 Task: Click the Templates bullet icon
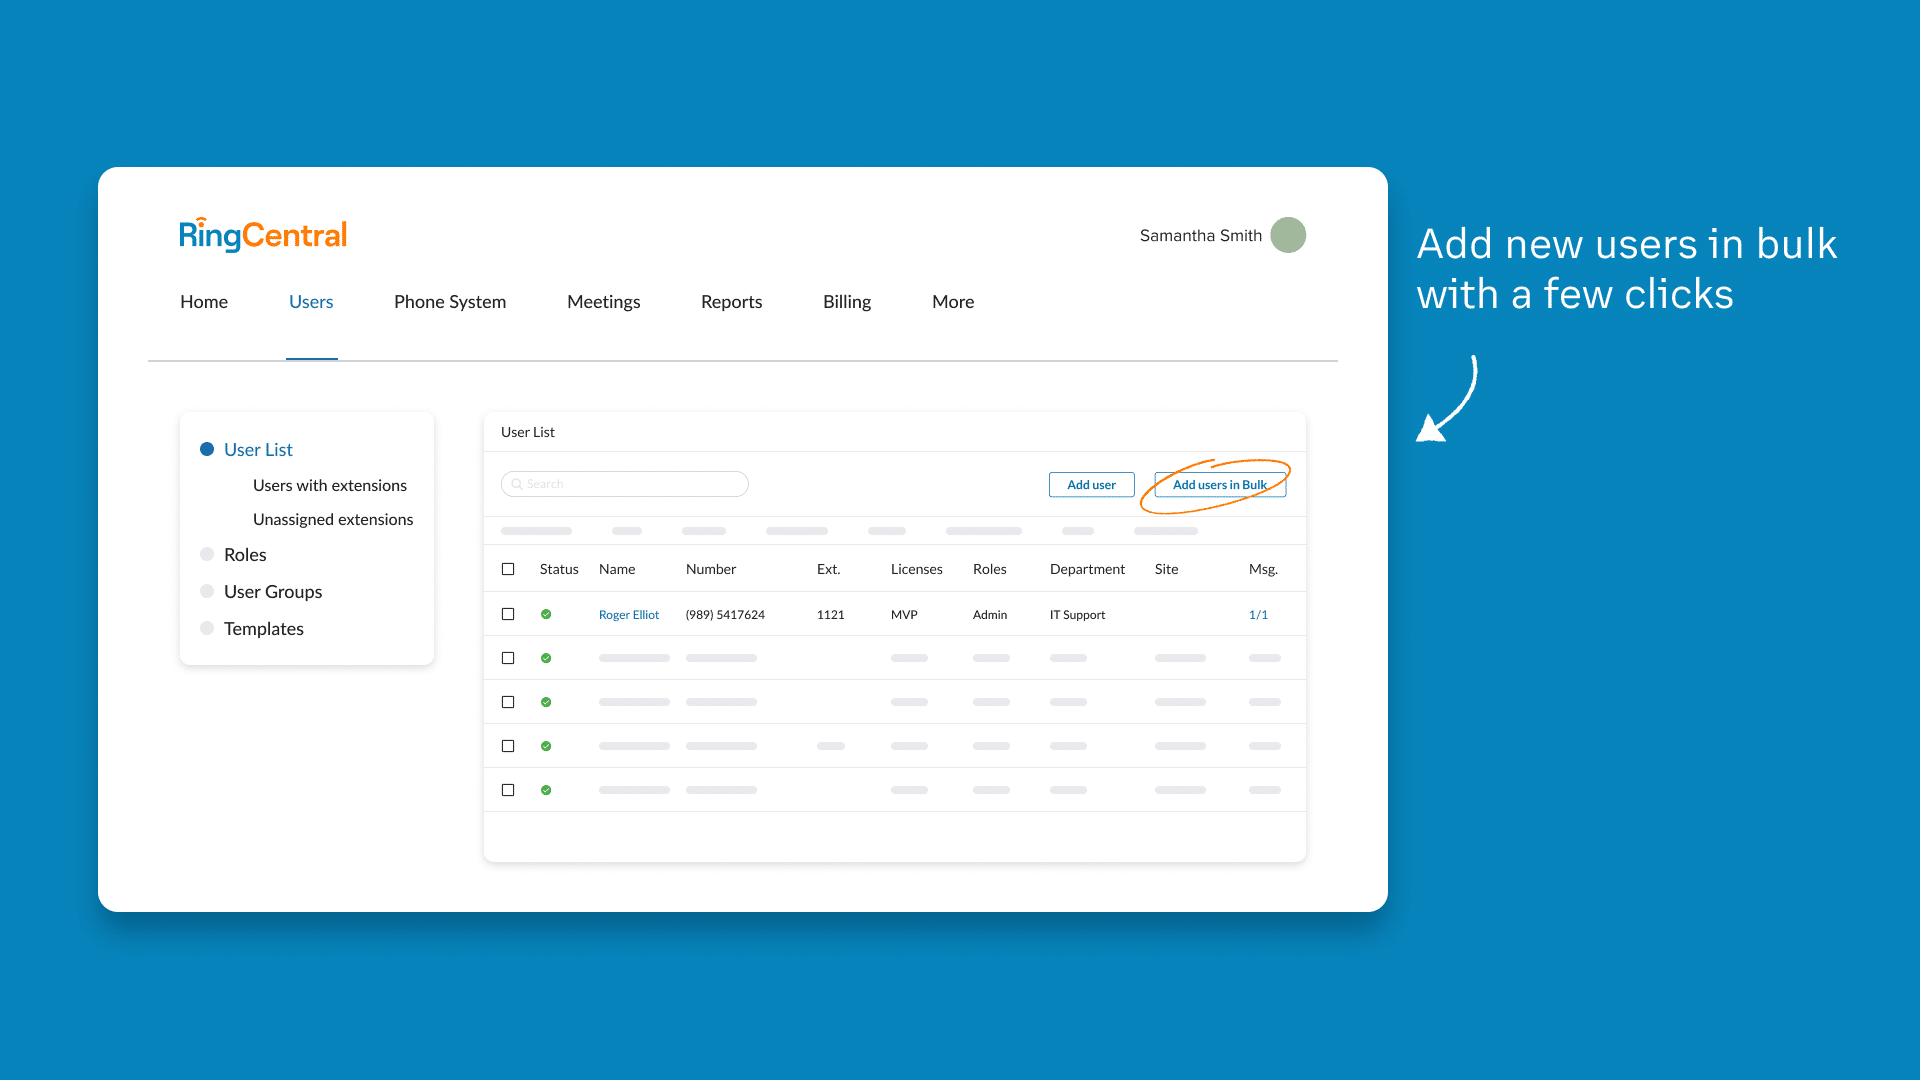coord(207,628)
